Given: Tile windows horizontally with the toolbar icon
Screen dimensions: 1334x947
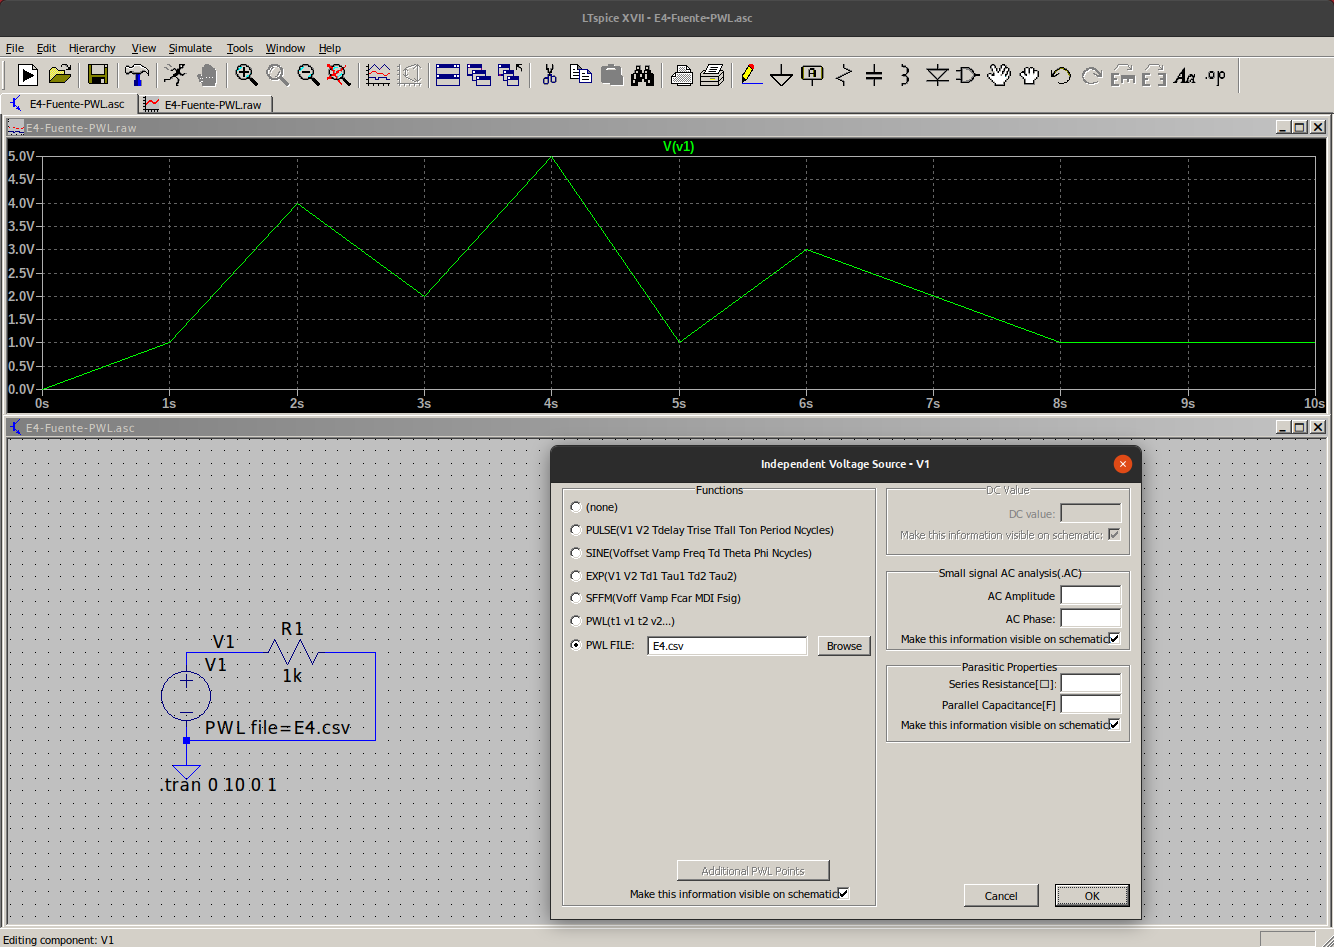Looking at the screenshot, I should (x=448, y=75).
